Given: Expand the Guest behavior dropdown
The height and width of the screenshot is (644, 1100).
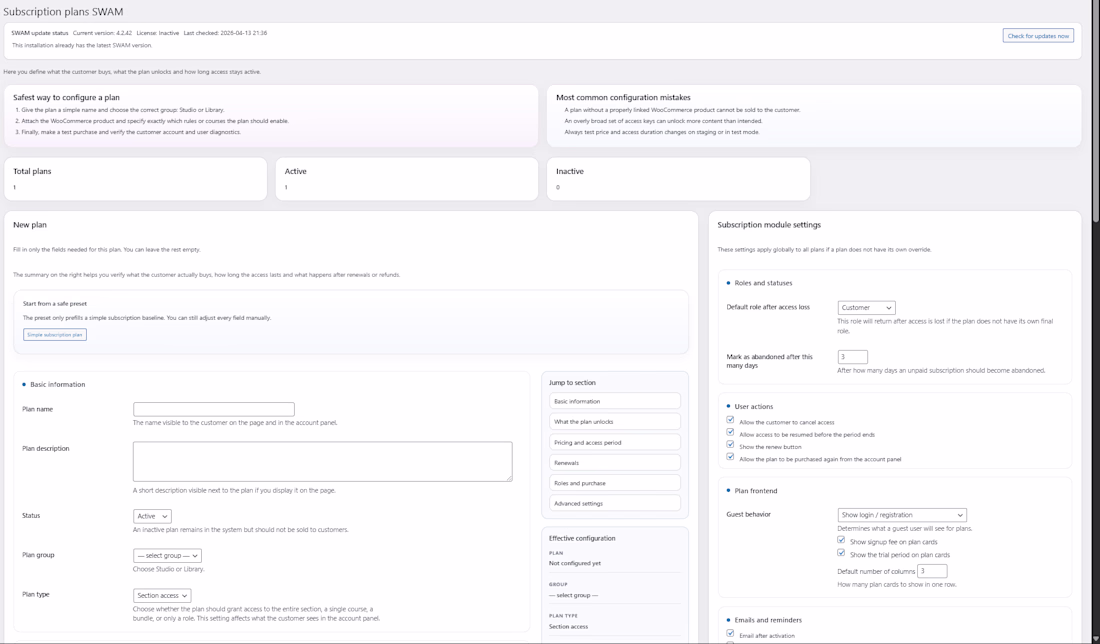Looking at the screenshot, I should (901, 515).
